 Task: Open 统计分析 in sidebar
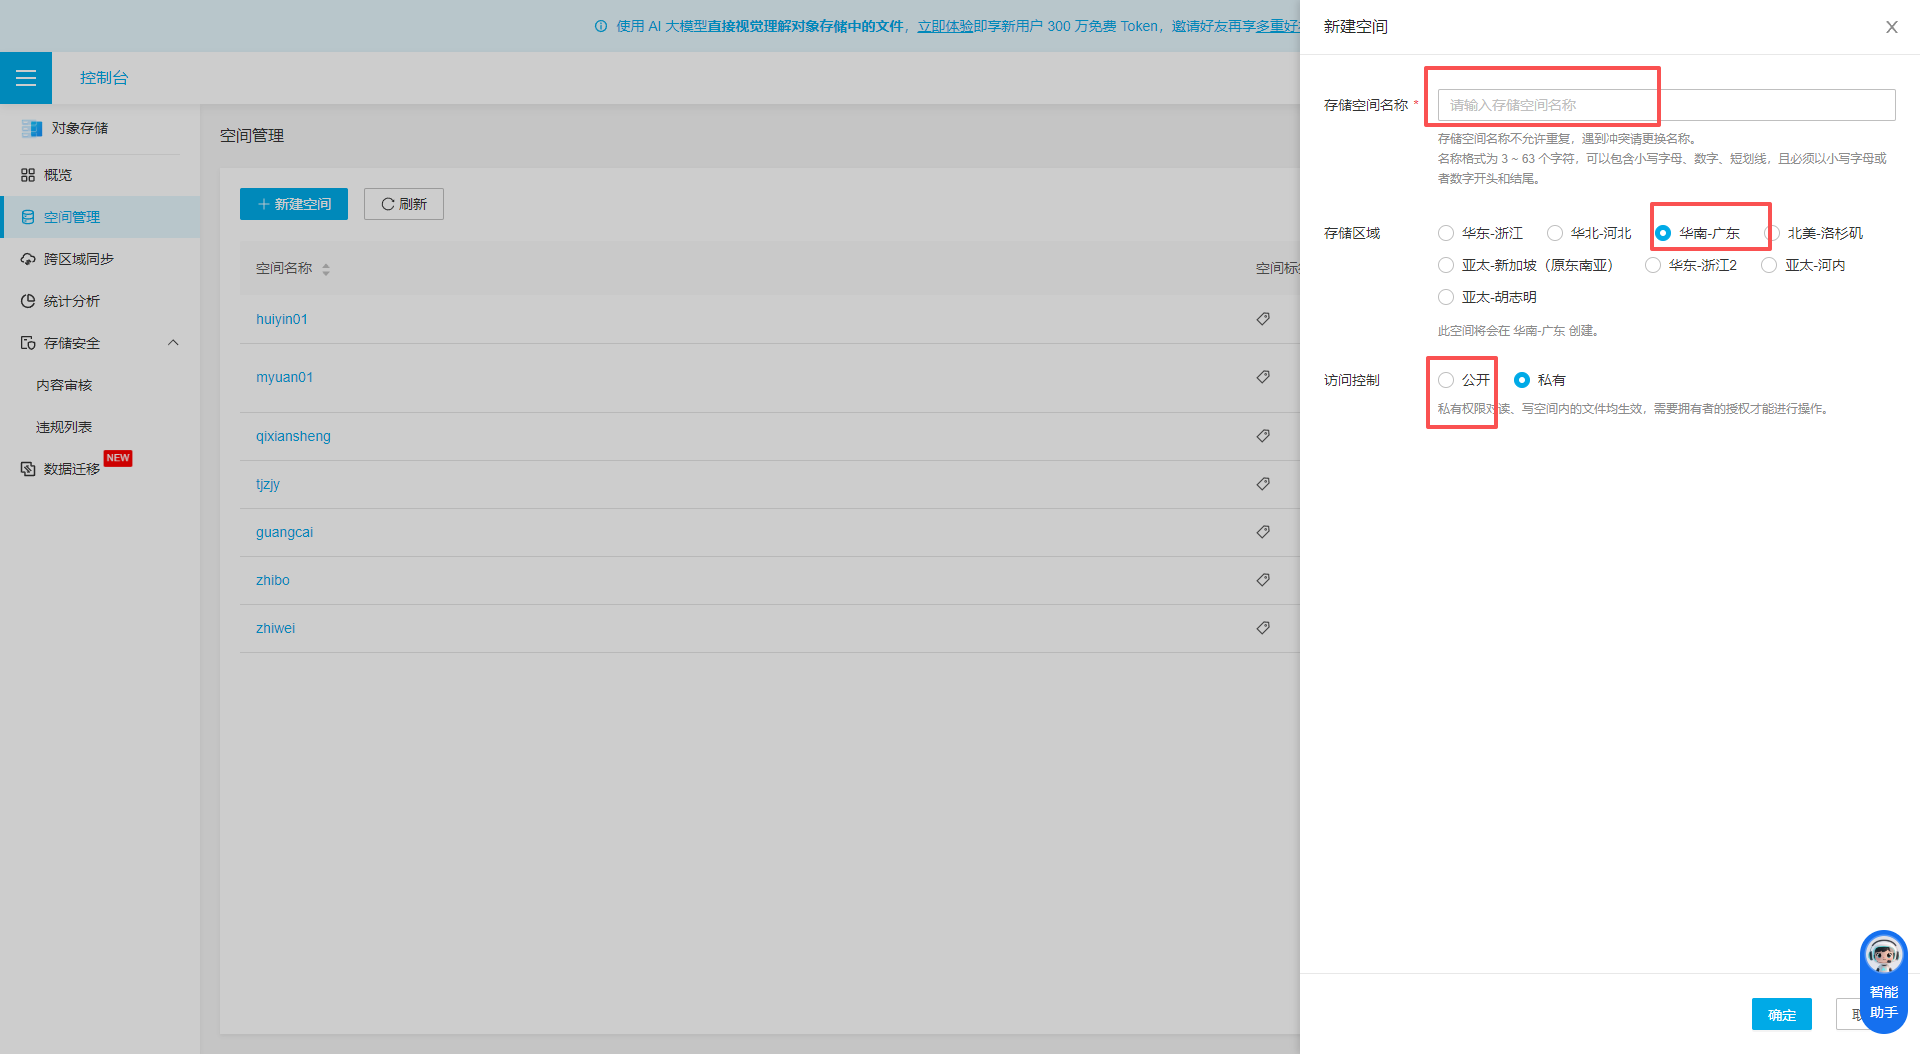pyautogui.click(x=71, y=301)
